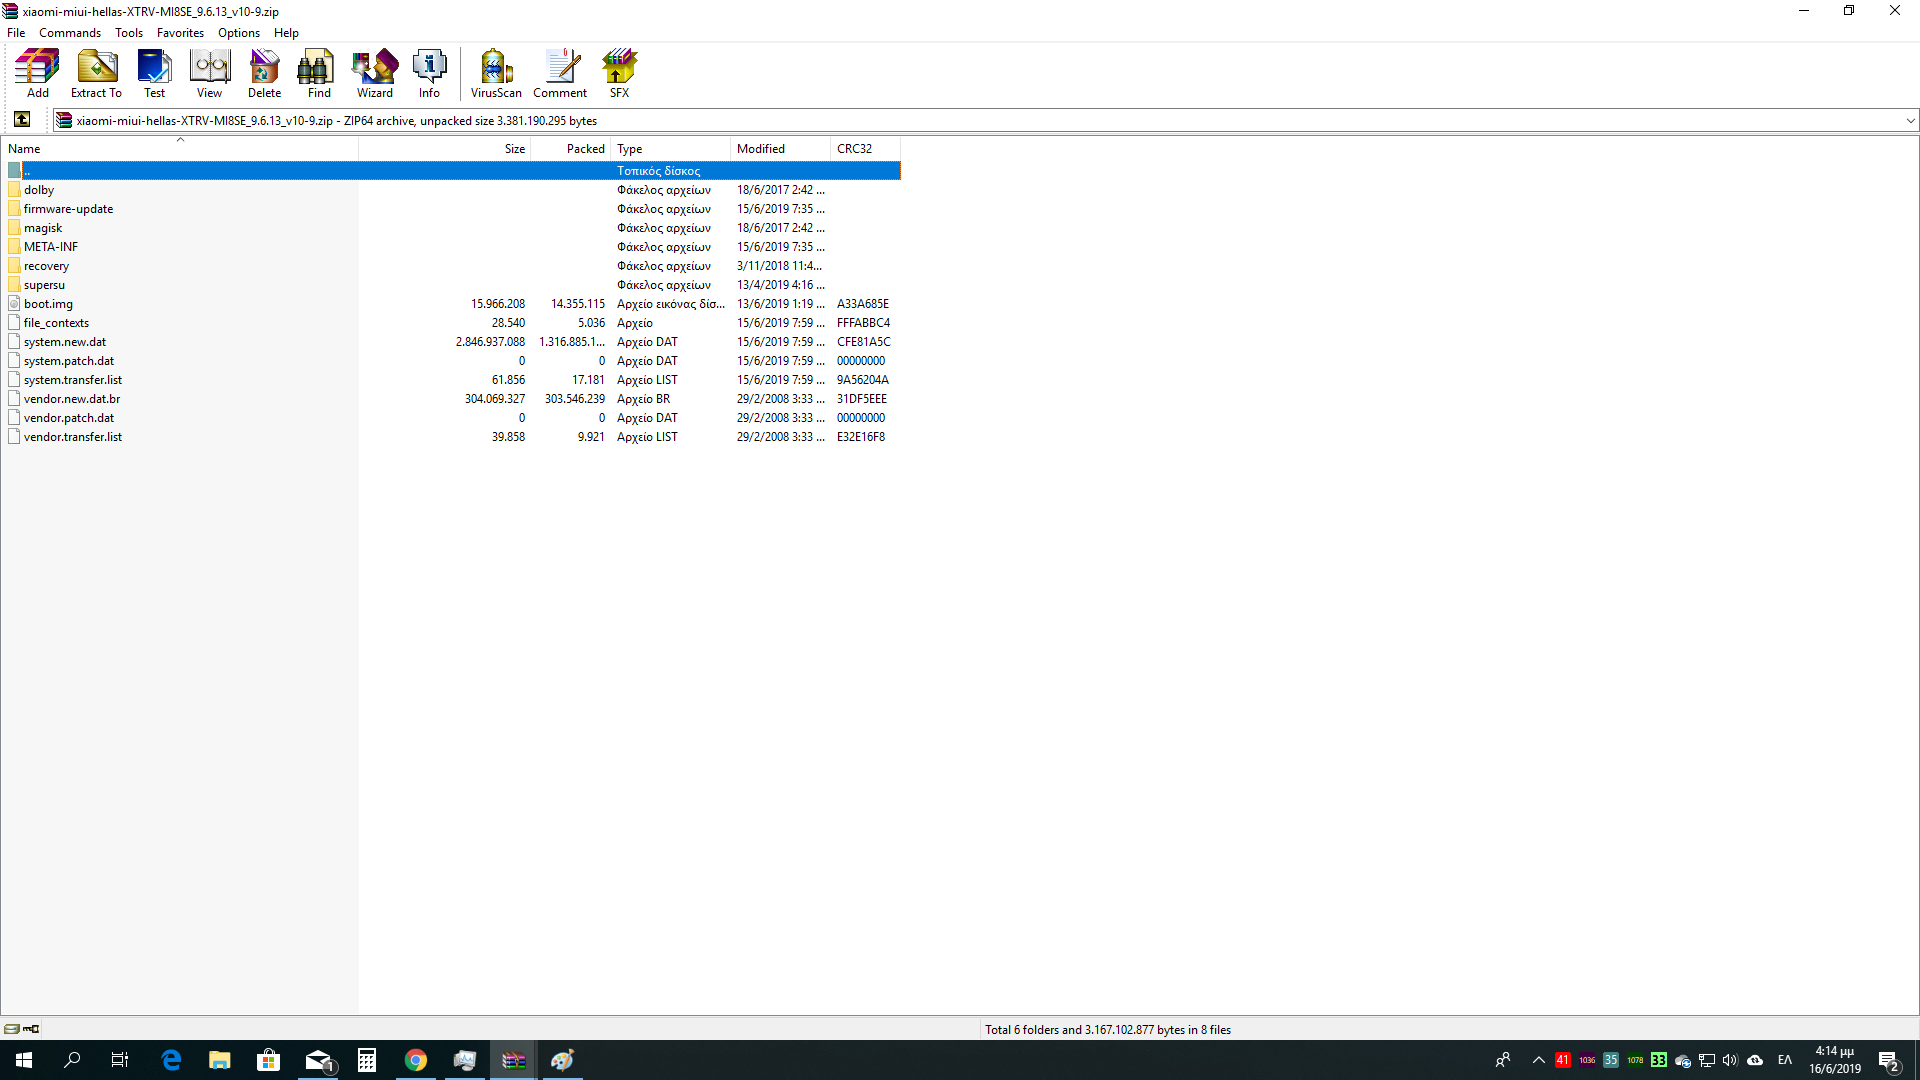1920x1080 pixels.
Task: Go up one folder level button
Action: tap(22, 120)
